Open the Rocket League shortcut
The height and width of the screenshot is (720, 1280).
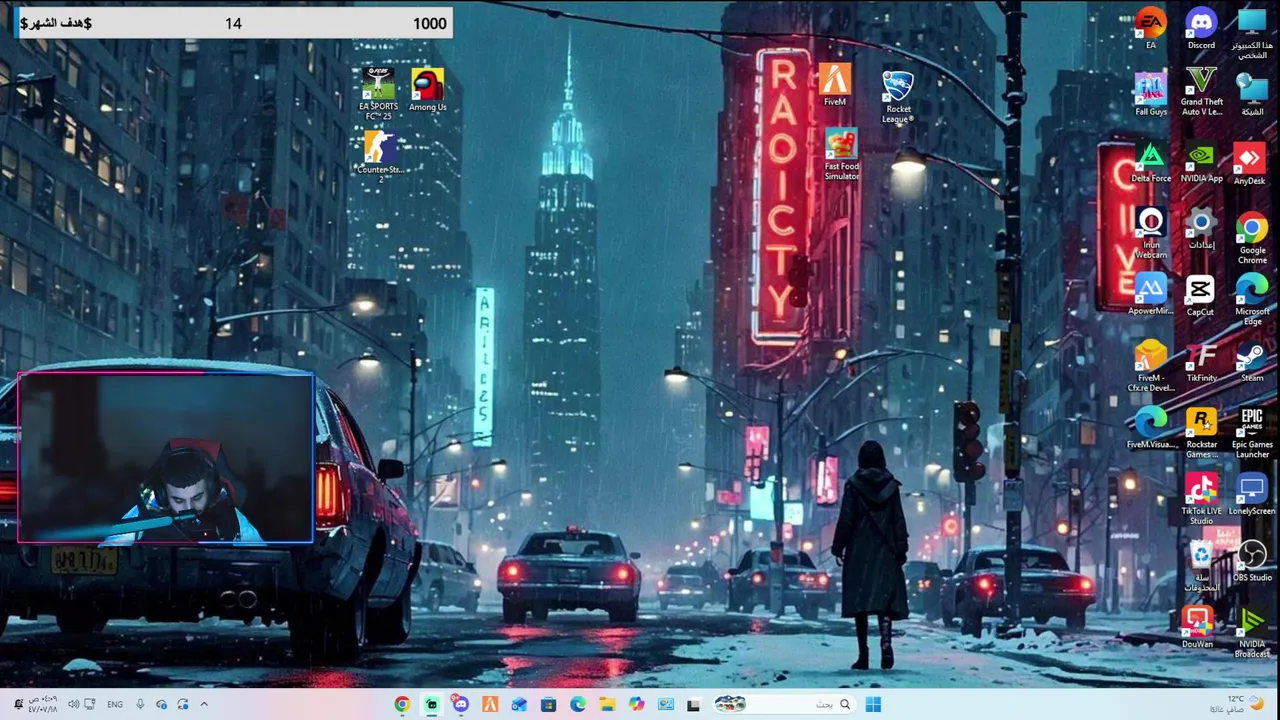coord(898,96)
